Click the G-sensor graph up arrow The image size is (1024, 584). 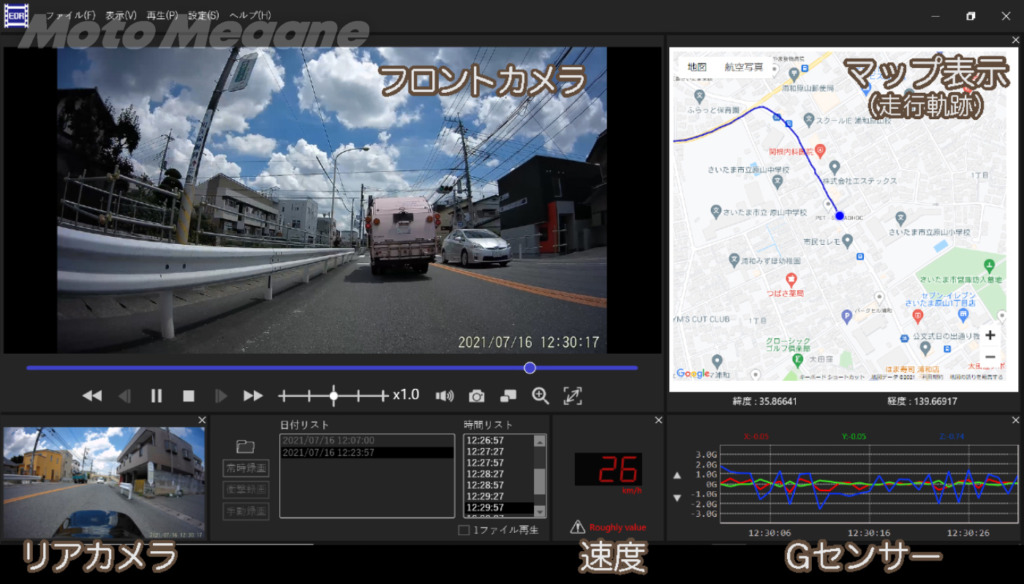pos(677,476)
